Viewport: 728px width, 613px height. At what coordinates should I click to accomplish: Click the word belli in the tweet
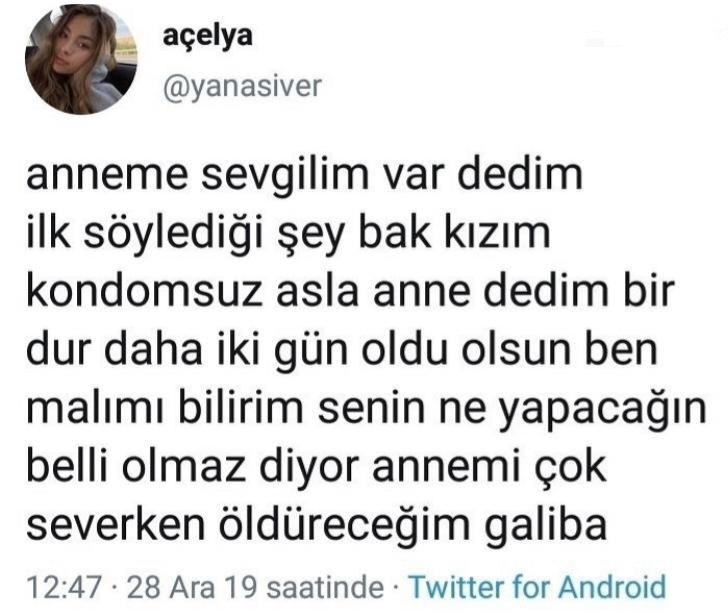68,467
